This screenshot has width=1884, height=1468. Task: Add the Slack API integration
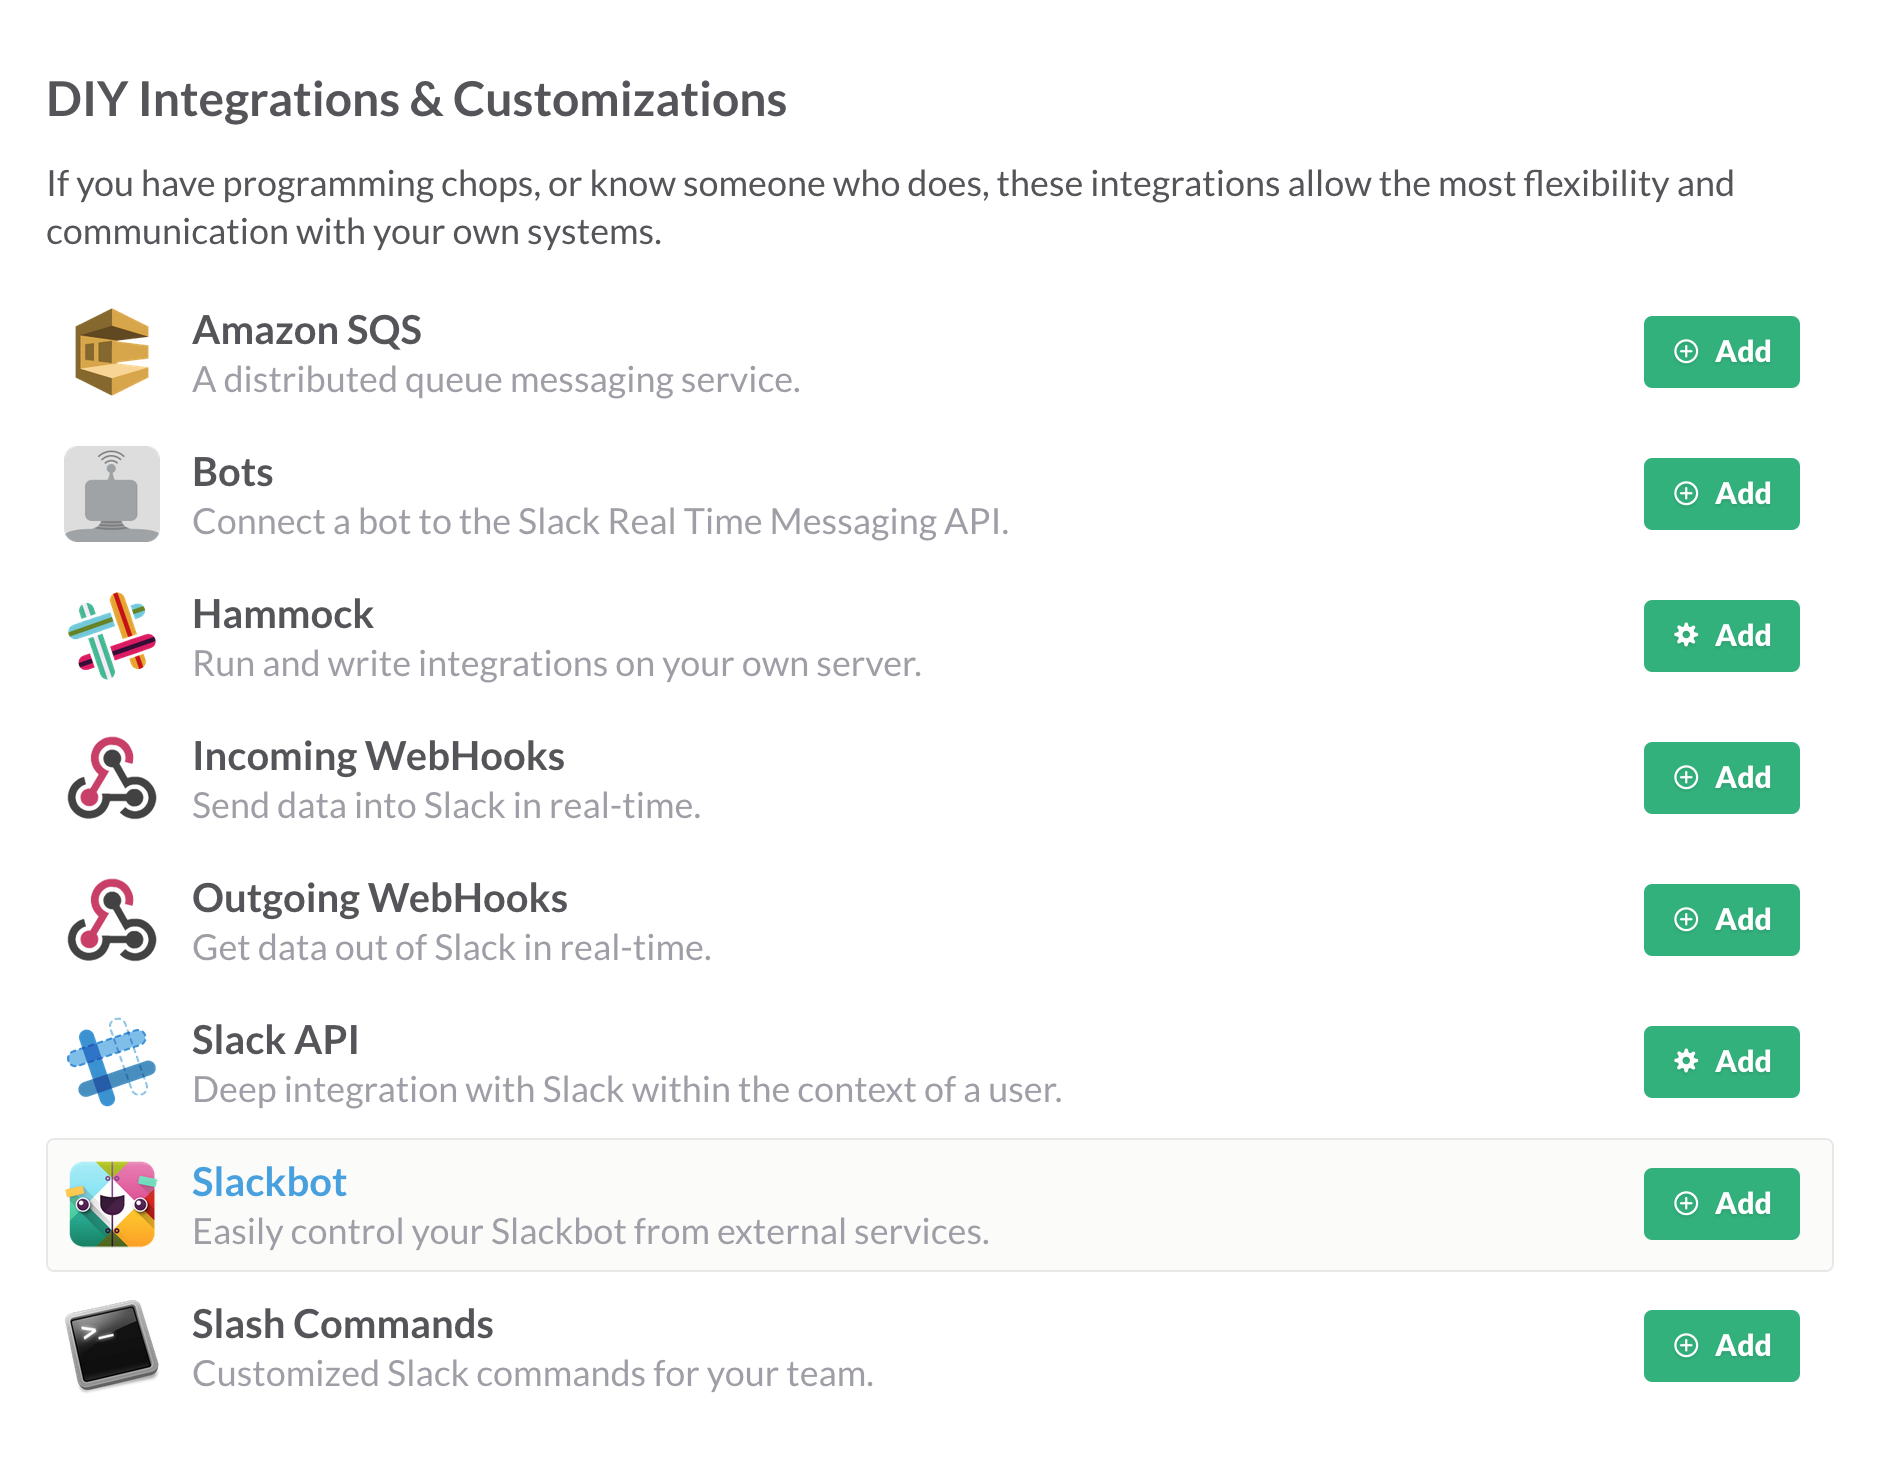pos(1720,1062)
